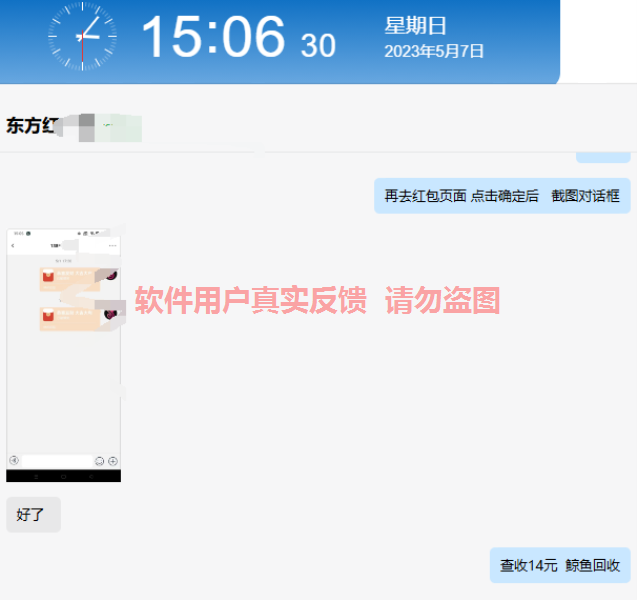Screen dimensions: 637x600
Task: Click the message '好了'
Action: pyautogui.click(x=33, y=515)
